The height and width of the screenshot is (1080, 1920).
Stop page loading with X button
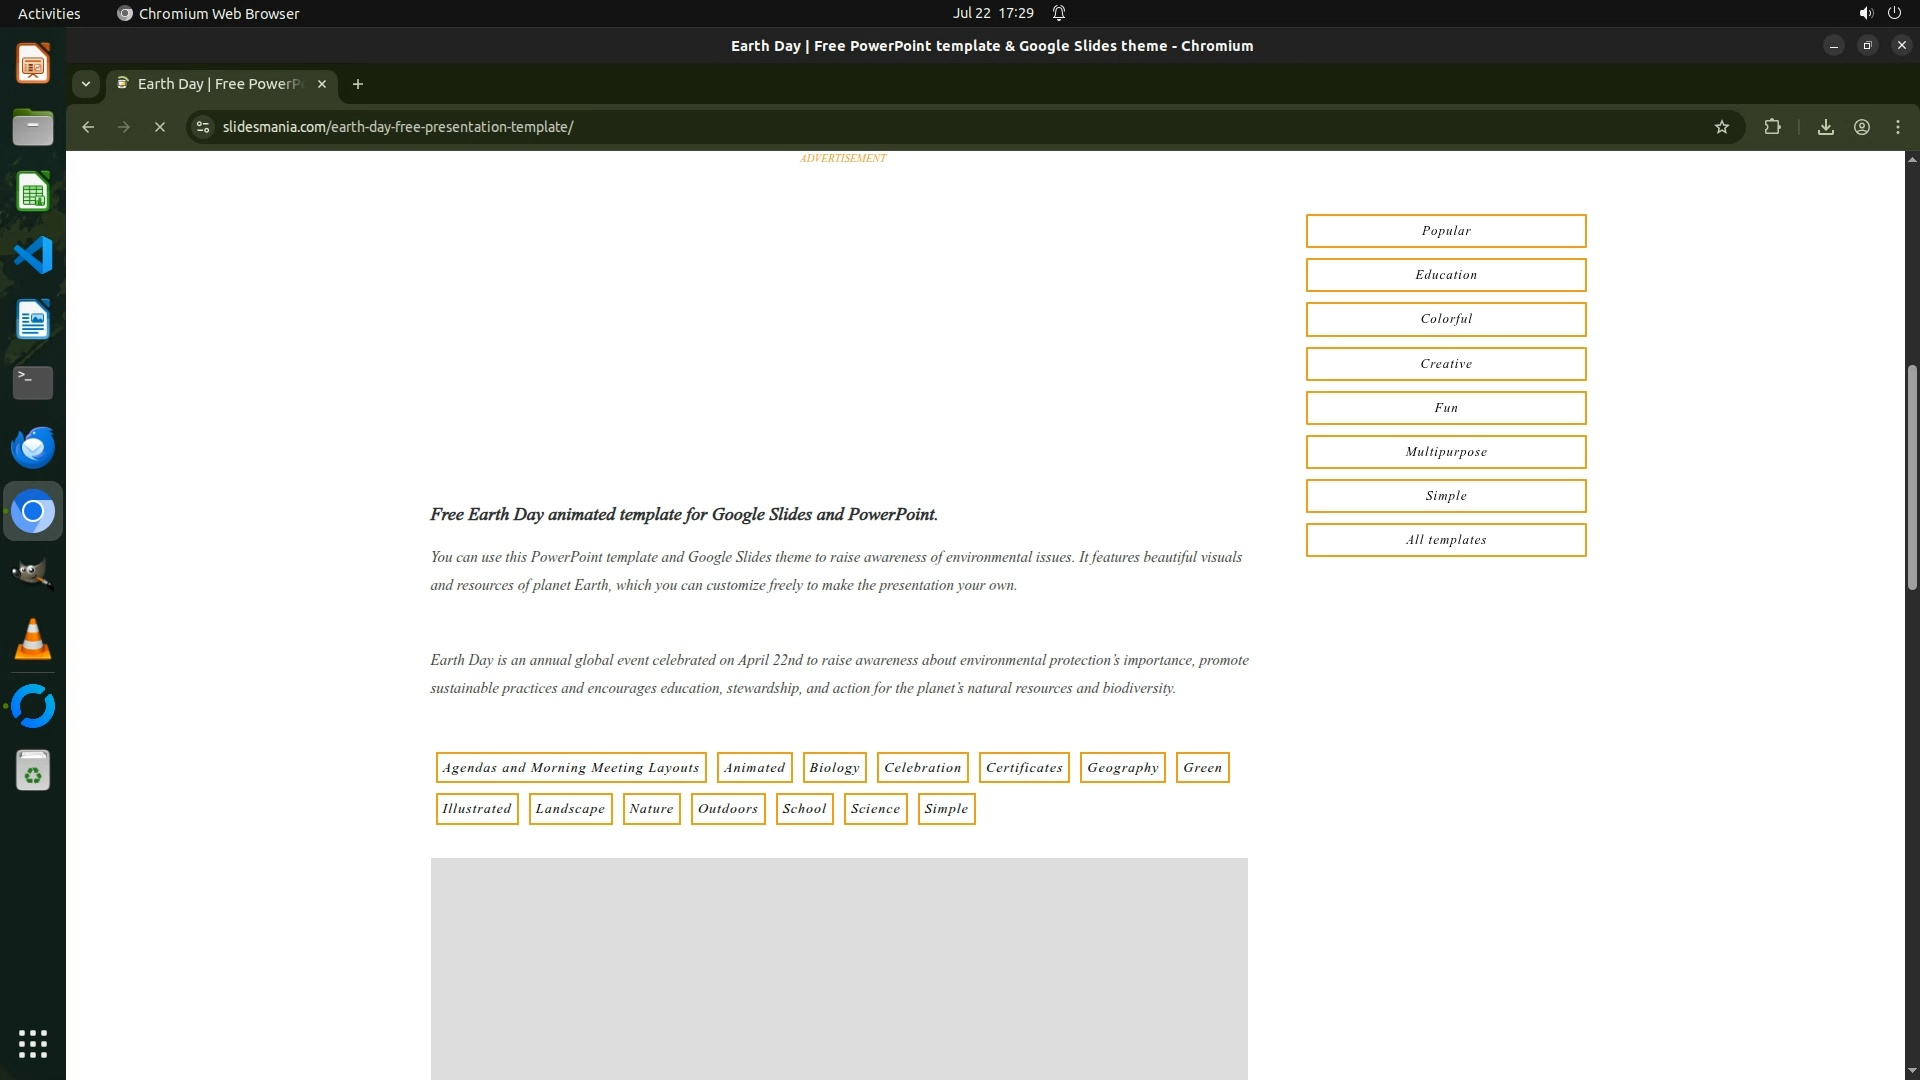coord(160,127)
